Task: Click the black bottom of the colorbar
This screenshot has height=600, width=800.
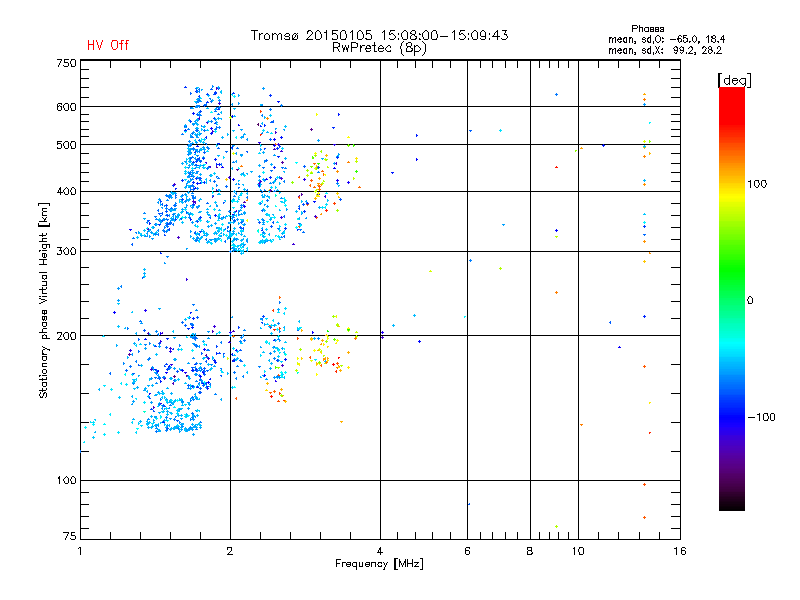Action: click(x=732, y=503)
